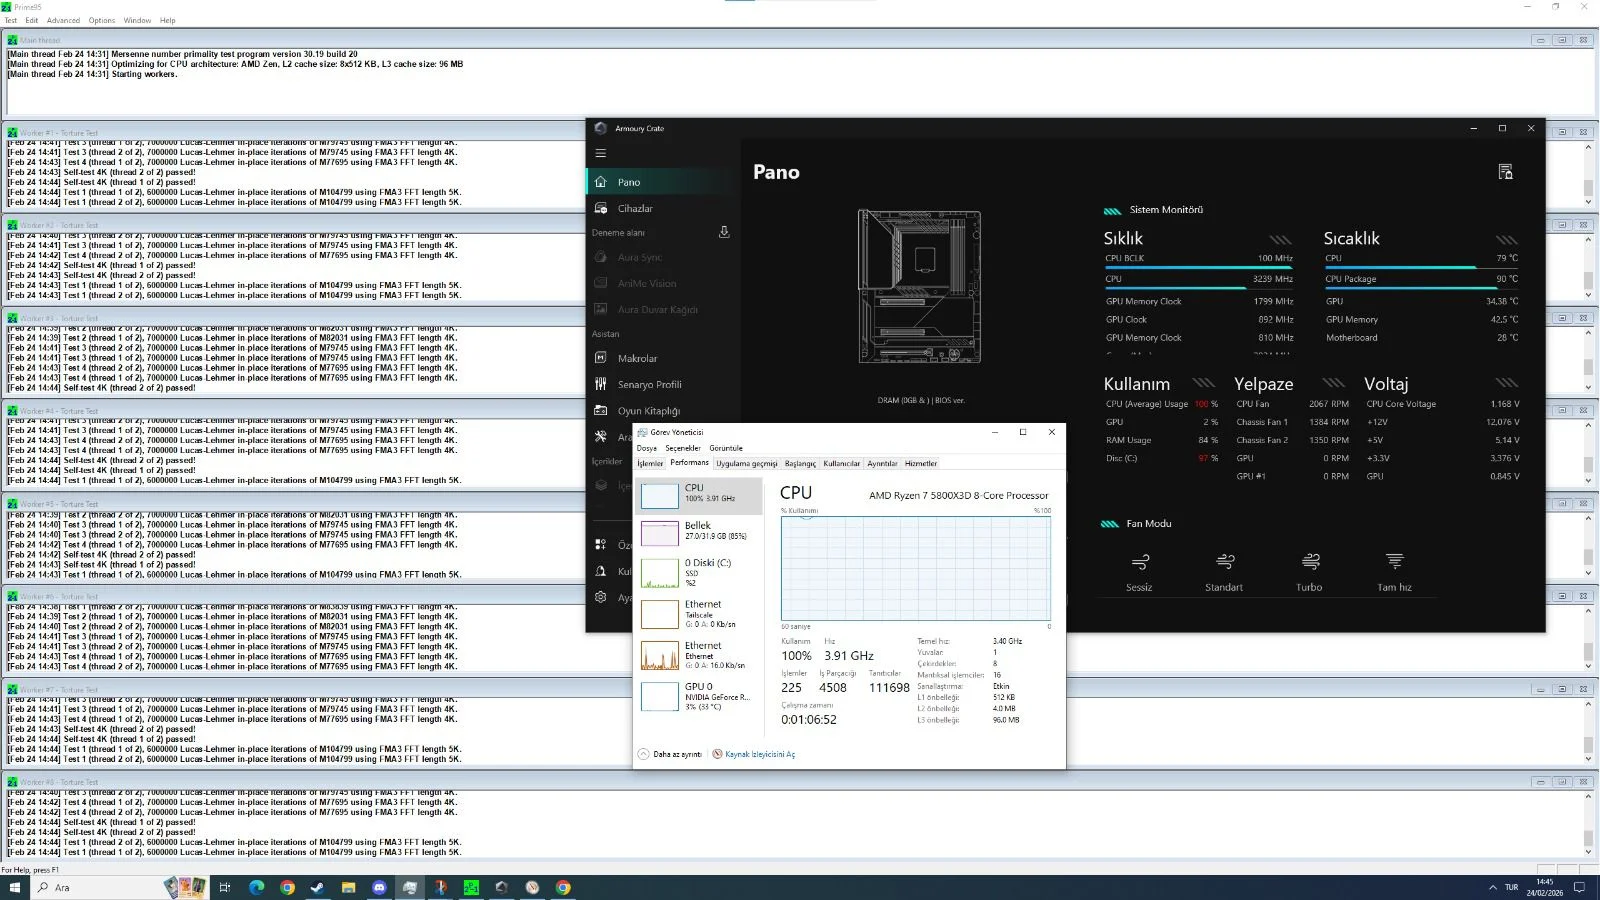The width and height of the screenshot is (1600, 900).
Task: Open Task View on the taskbar
Action: 224,887
